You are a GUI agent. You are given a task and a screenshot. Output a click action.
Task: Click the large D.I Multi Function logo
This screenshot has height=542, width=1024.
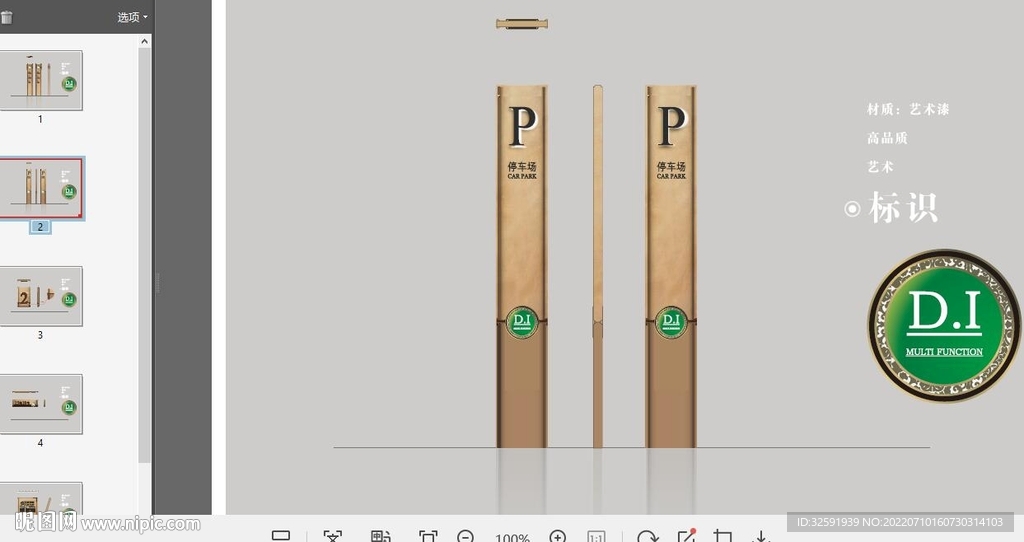[944, 326]
